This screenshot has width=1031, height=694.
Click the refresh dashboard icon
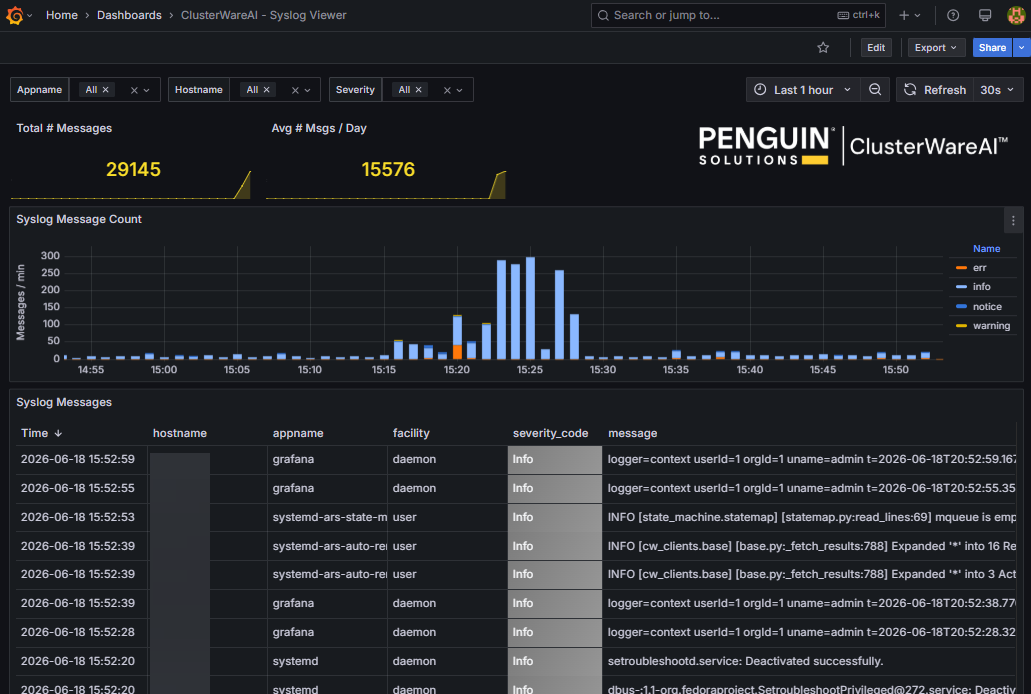coord(911,89)
